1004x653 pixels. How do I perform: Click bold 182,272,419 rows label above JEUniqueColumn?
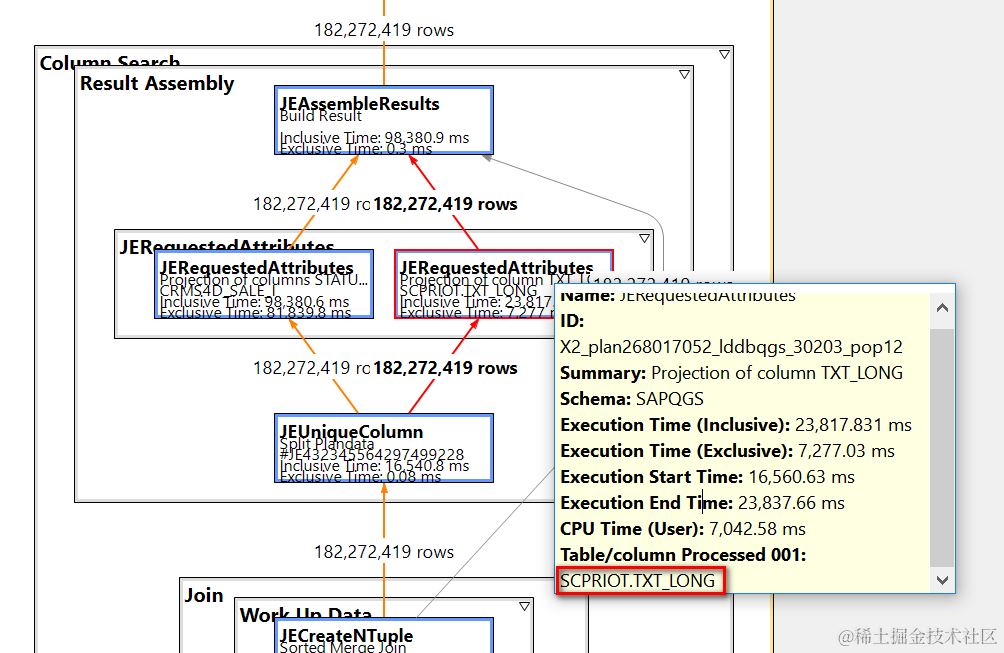pyautogui.click(x=445, y=368)
